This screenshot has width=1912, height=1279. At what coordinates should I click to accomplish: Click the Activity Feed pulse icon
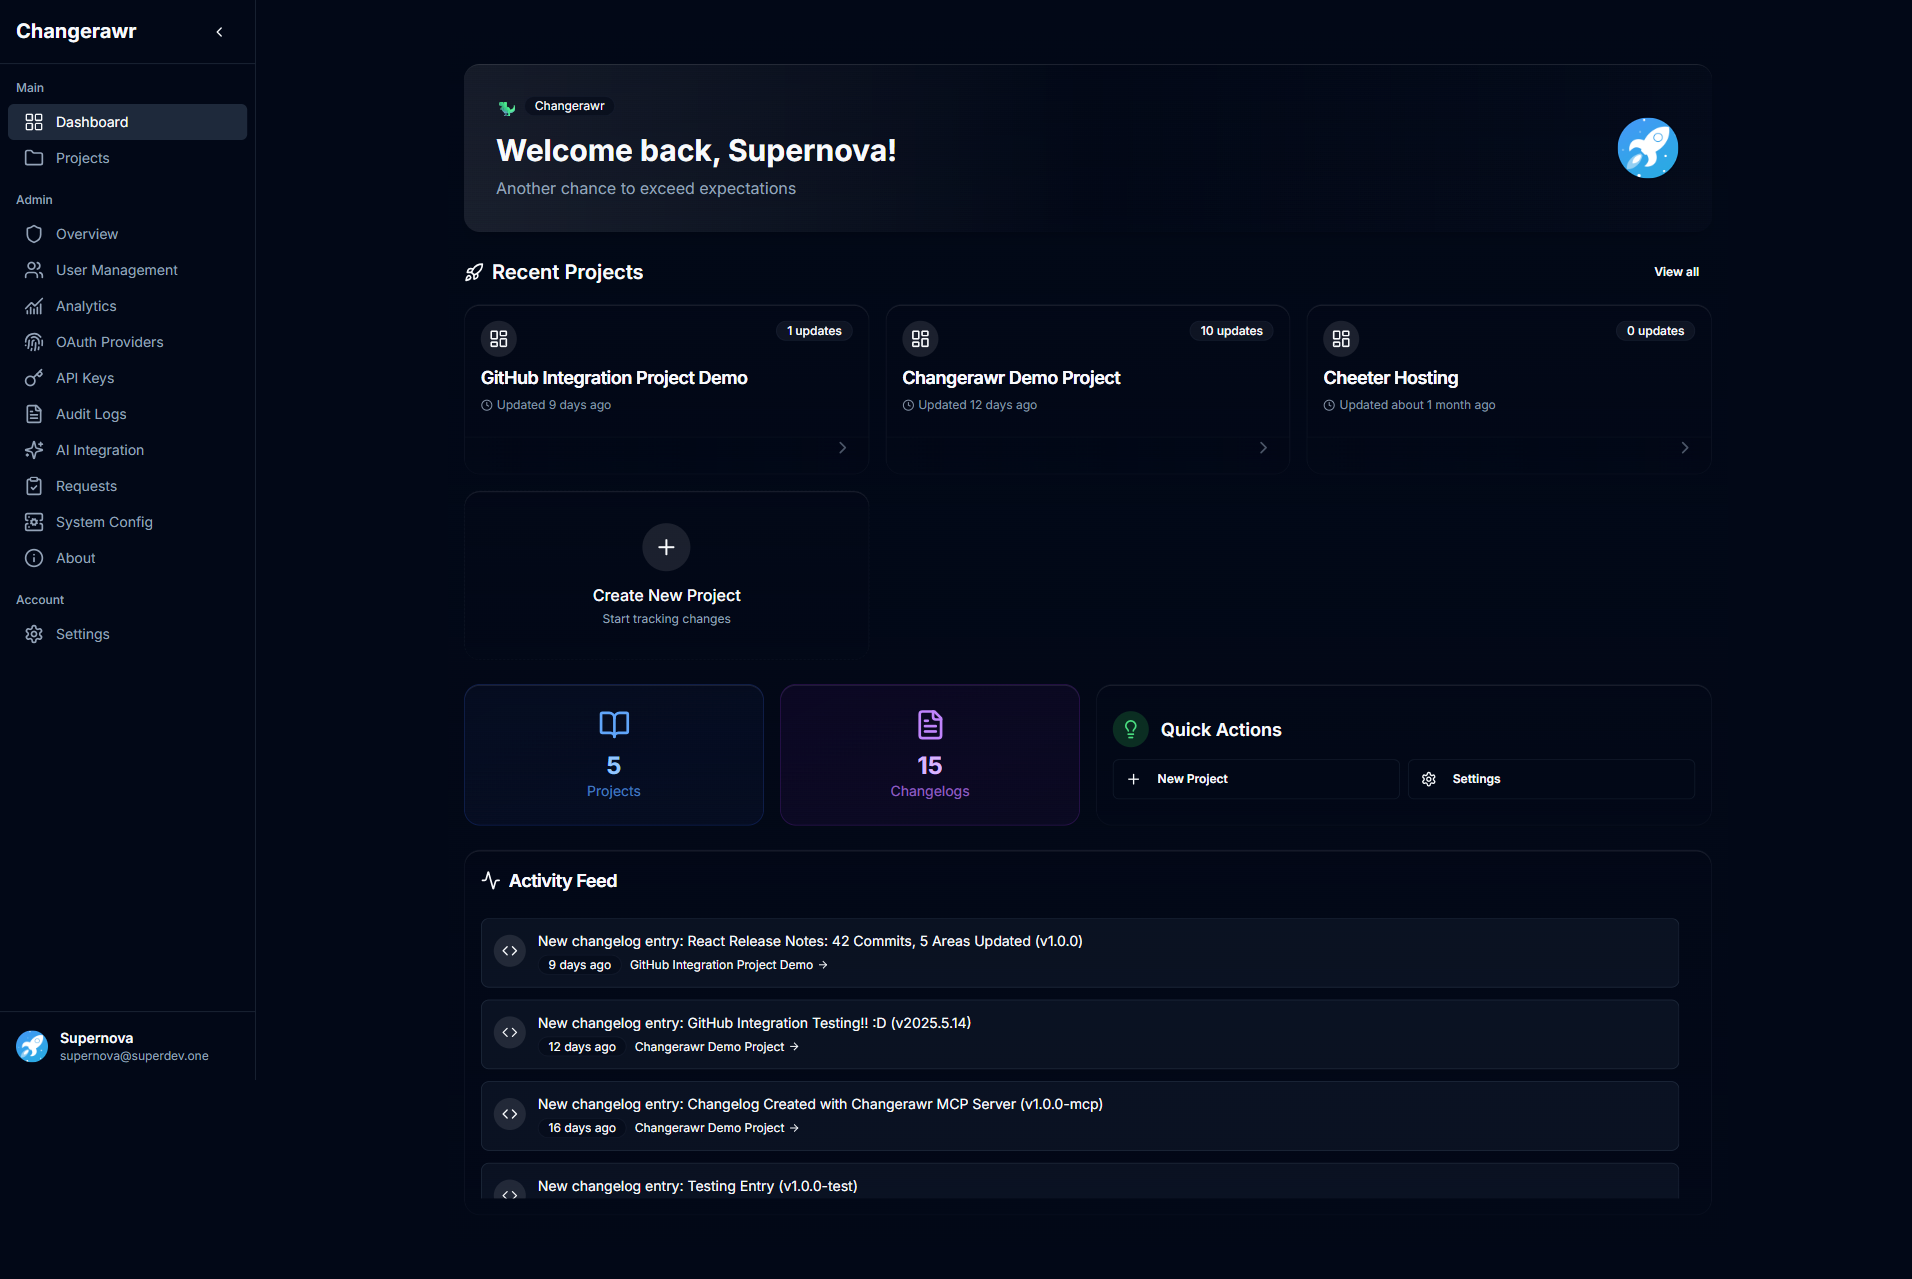point(491,880)
